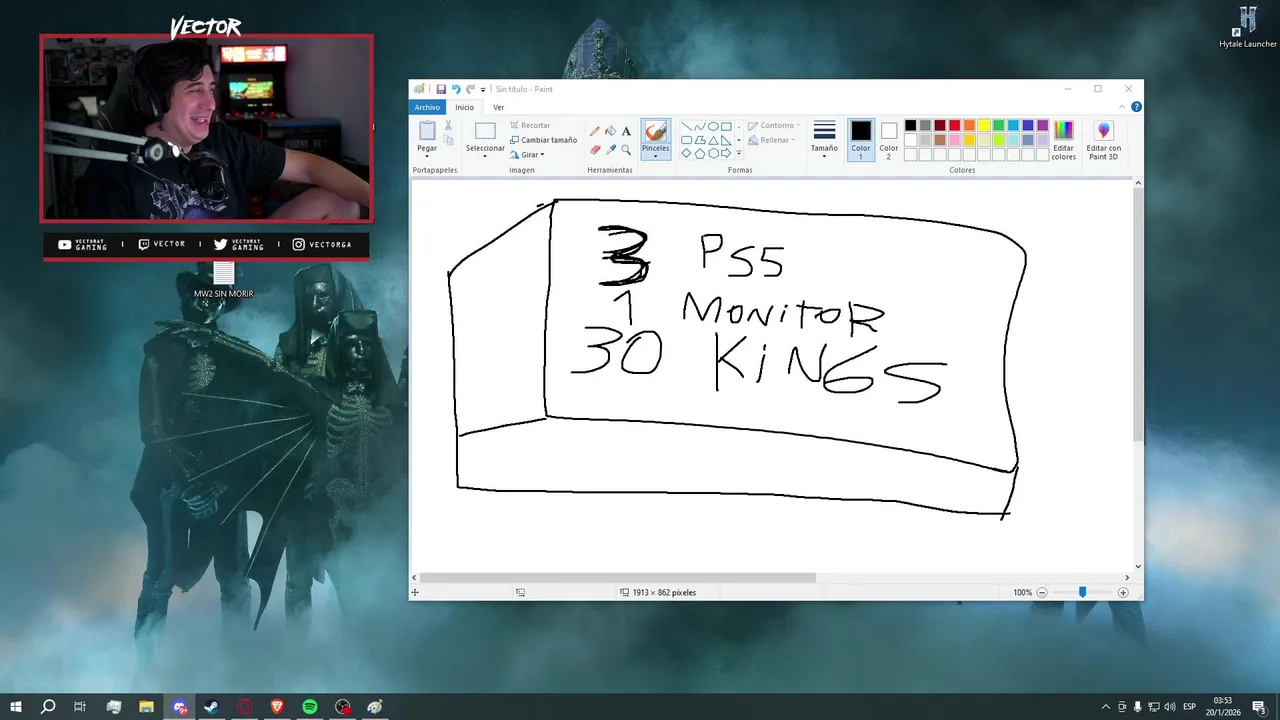Viewport: 1280px width, 720px height.
Task: Activate Color 2 selector
Action: pyautogui.click(x=889, y=139)
